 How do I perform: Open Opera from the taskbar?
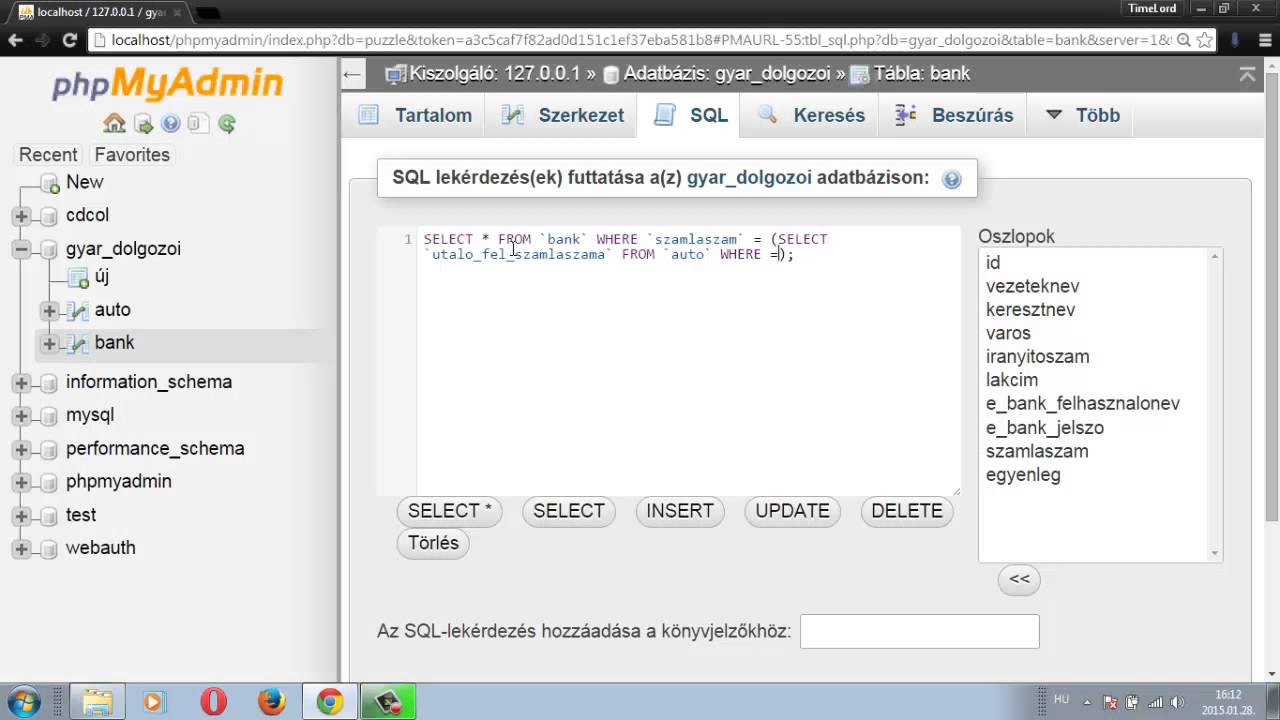(213, 702)
